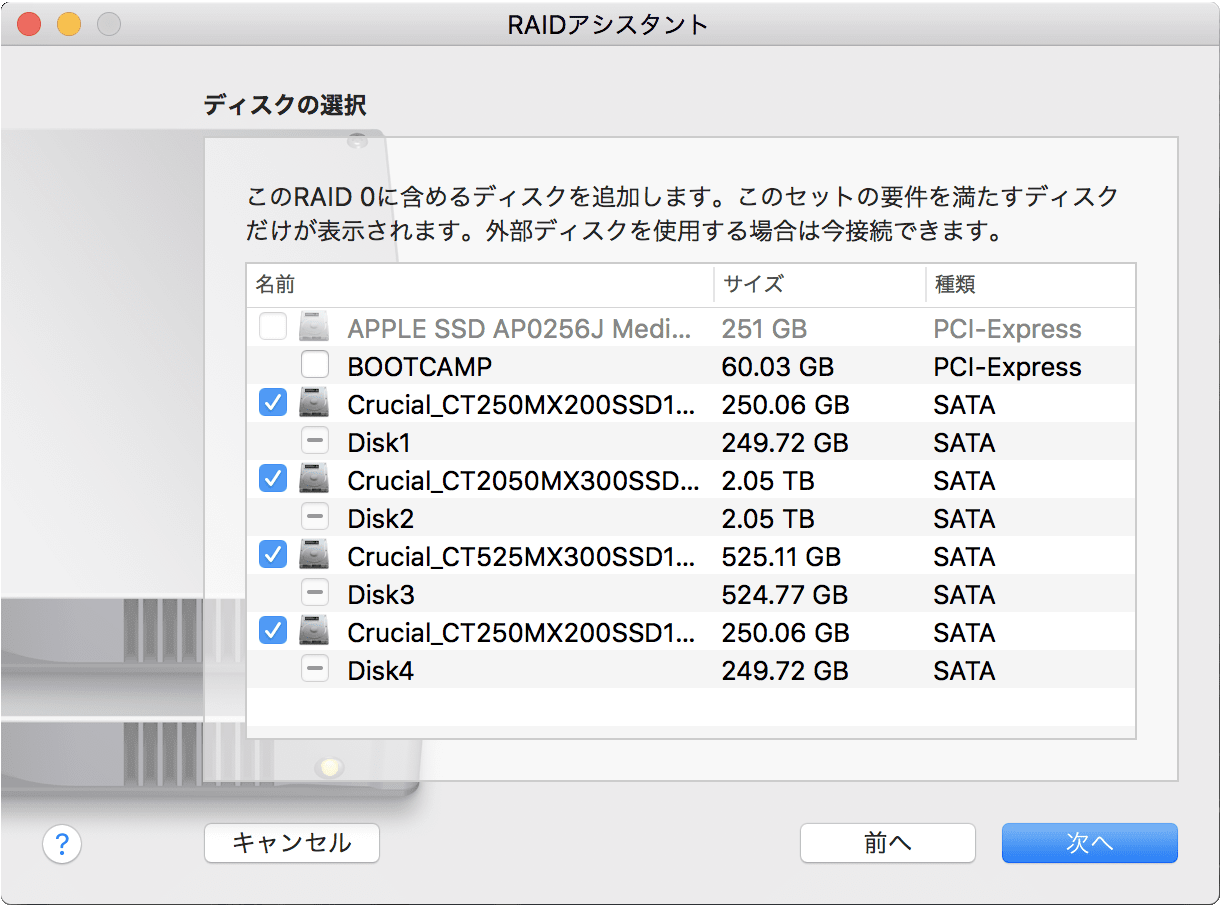Select the Disk4 row name
The width and height of the screenshot is (1221, 905).
pos(381,671)
